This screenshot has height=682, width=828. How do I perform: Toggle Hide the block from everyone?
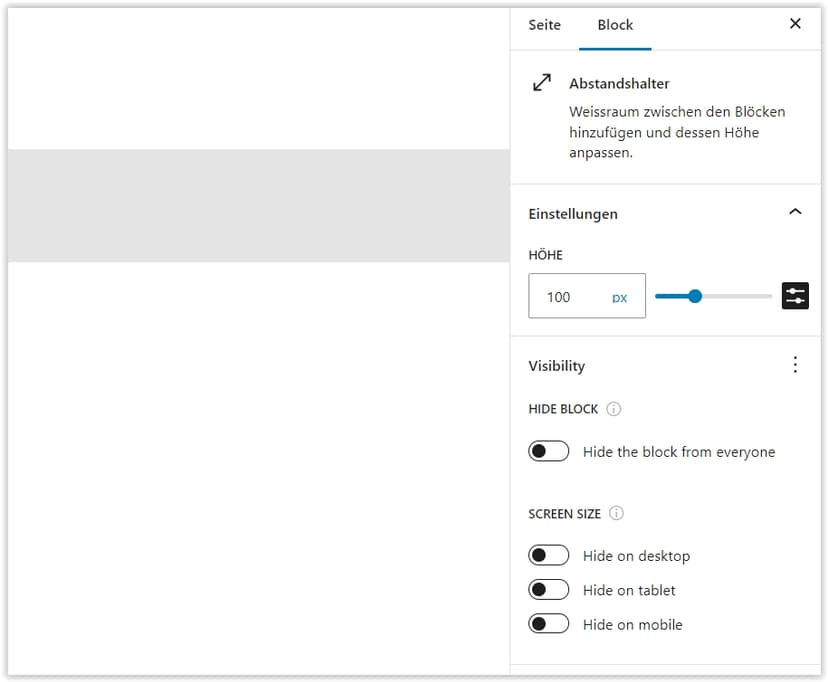pos(549,451)
